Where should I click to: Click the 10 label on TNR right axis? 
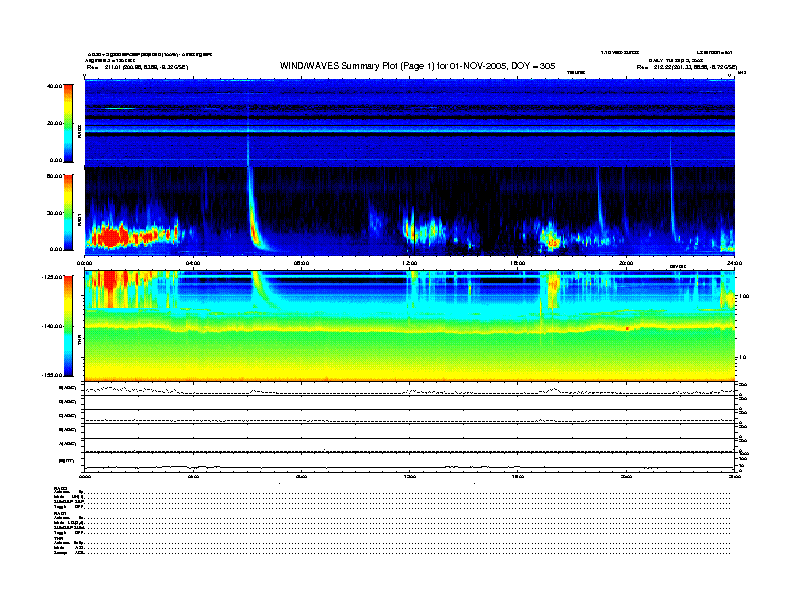pos(742,357)
